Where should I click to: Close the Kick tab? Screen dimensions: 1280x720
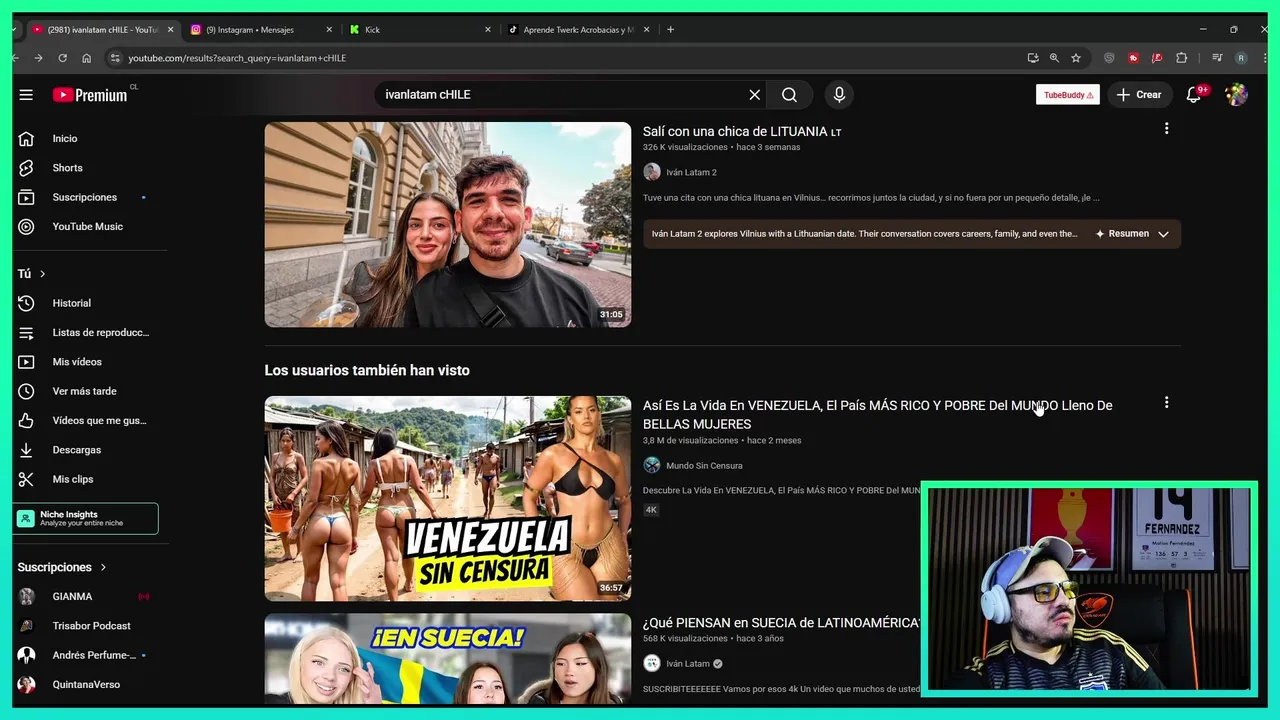click(488, 30)
